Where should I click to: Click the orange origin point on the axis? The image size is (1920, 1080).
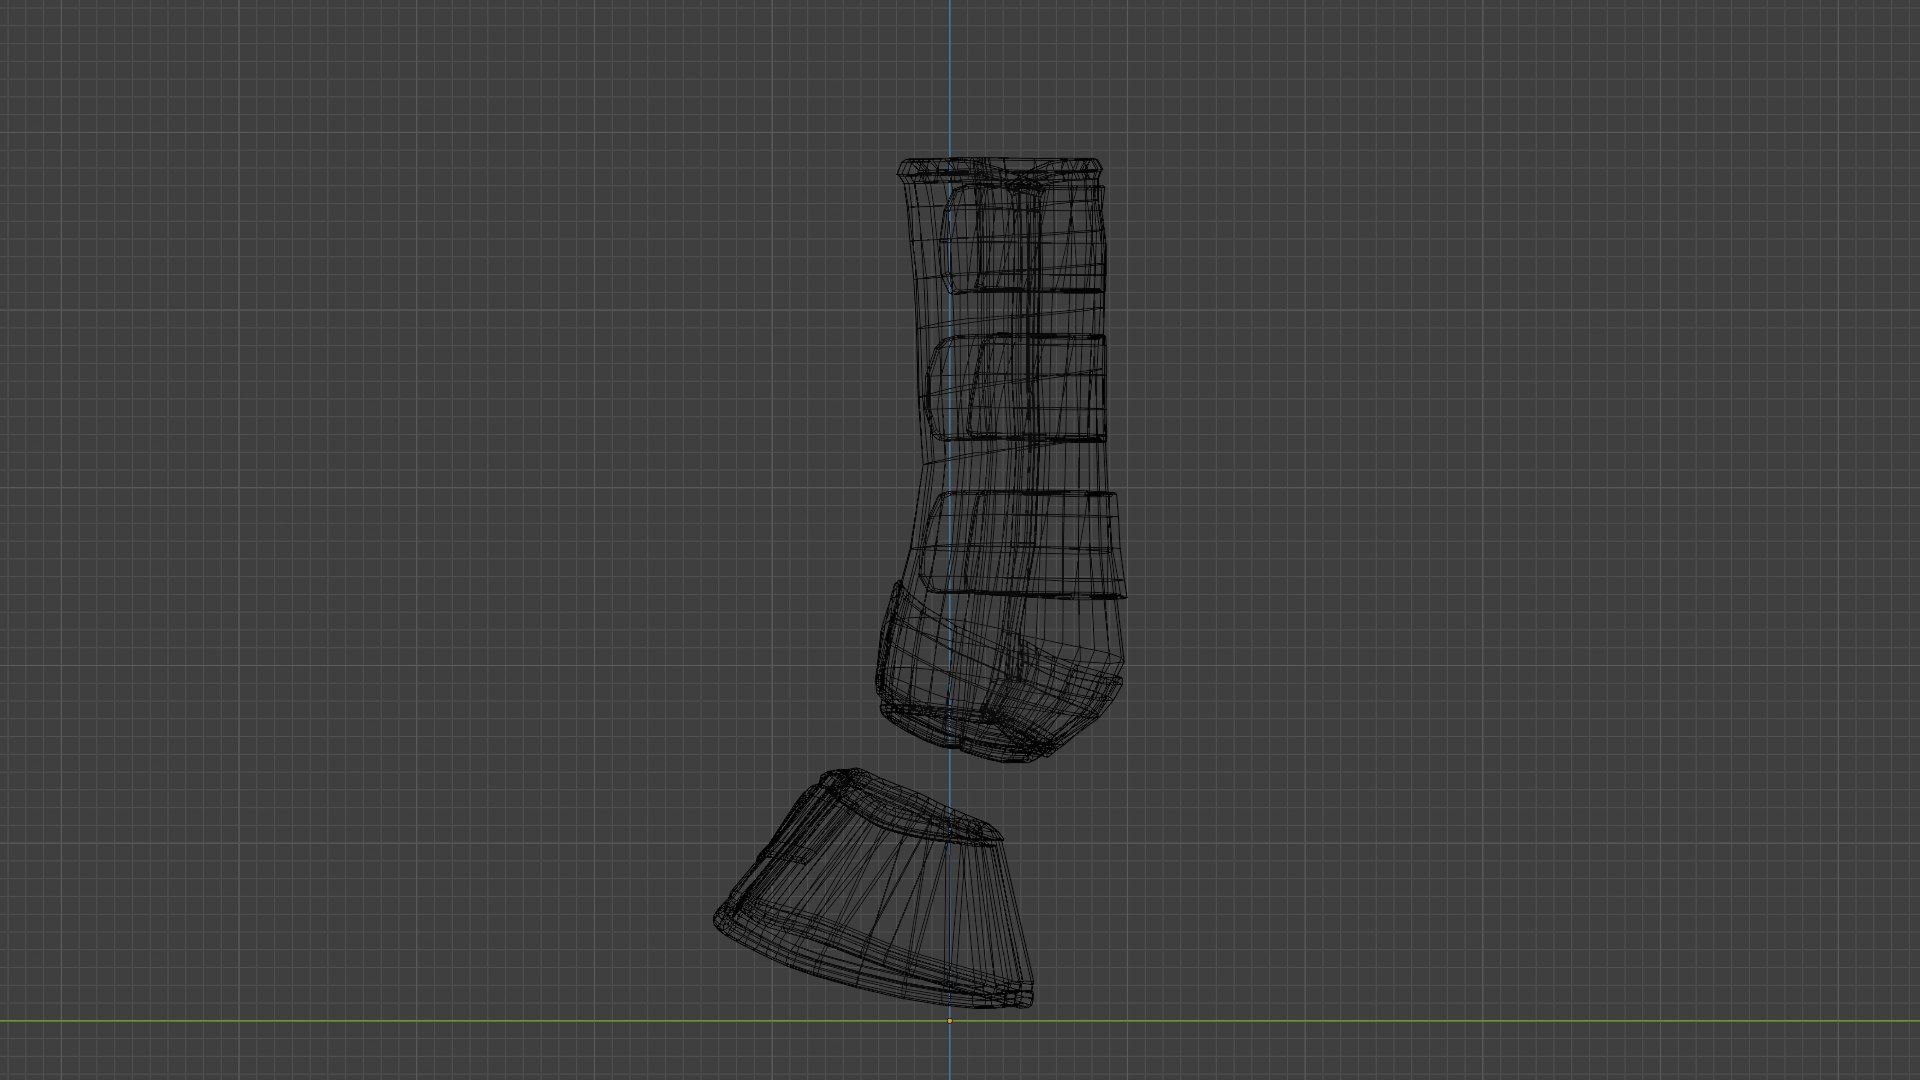[x=950, y=1021]
